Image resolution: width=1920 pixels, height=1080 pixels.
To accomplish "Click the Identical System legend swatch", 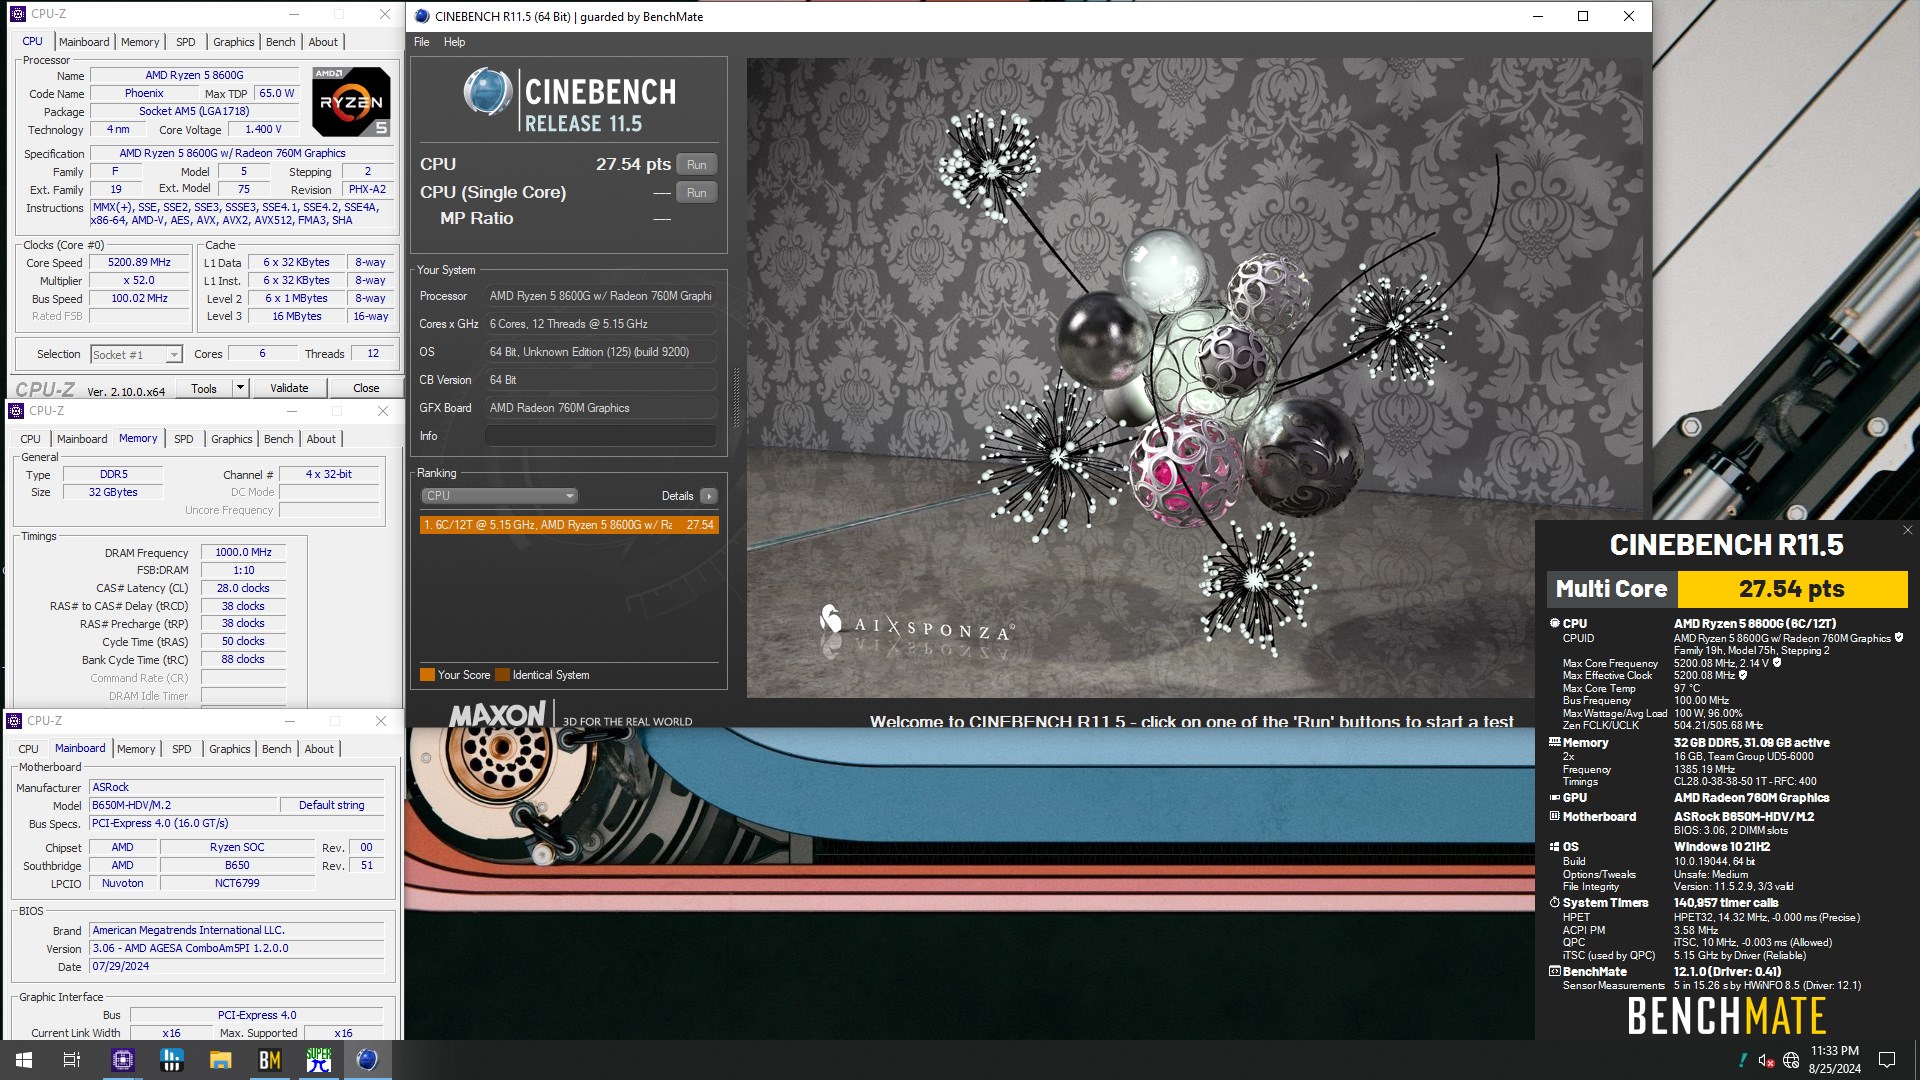I will pyautogui.click(x=502, y=675).
